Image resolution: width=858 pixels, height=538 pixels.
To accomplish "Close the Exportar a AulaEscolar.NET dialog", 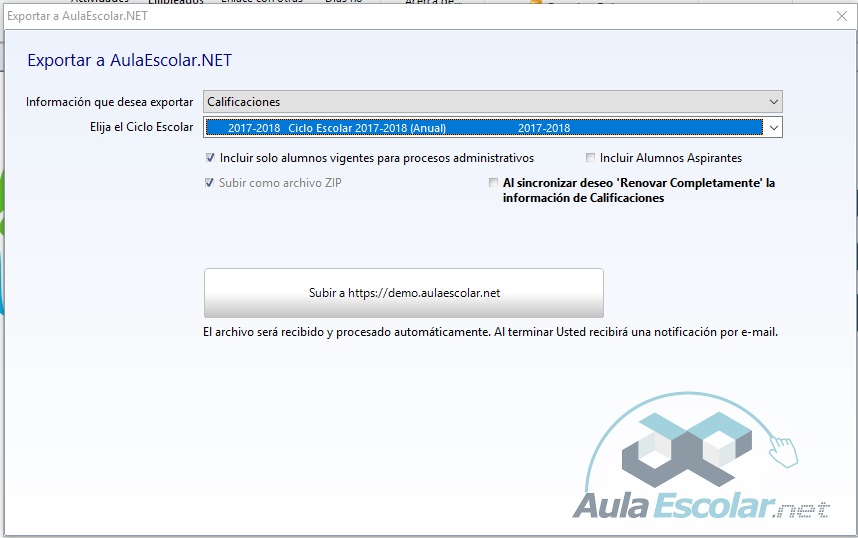I will 841,16.
